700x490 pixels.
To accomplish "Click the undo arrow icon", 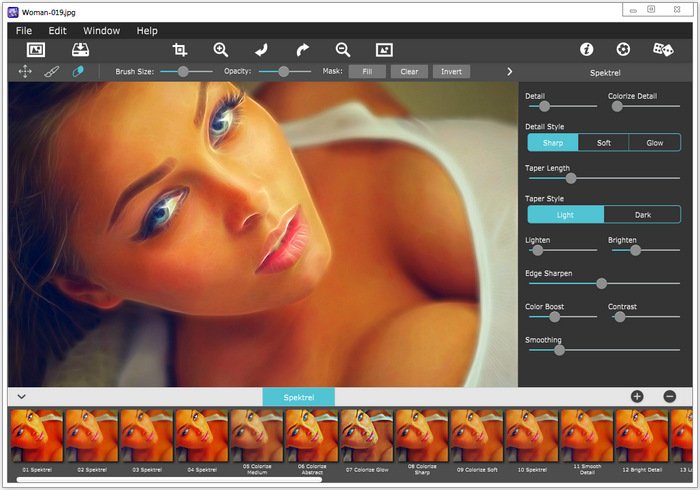I will click(x=262, y=50).
